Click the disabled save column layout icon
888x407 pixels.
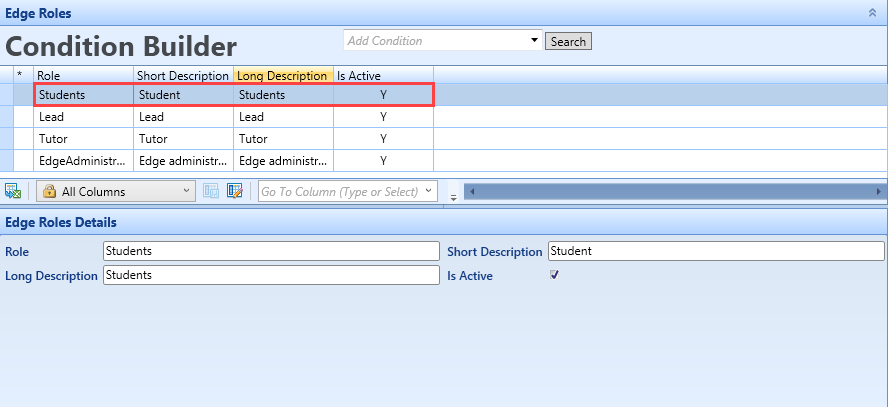tap(211, 191)
